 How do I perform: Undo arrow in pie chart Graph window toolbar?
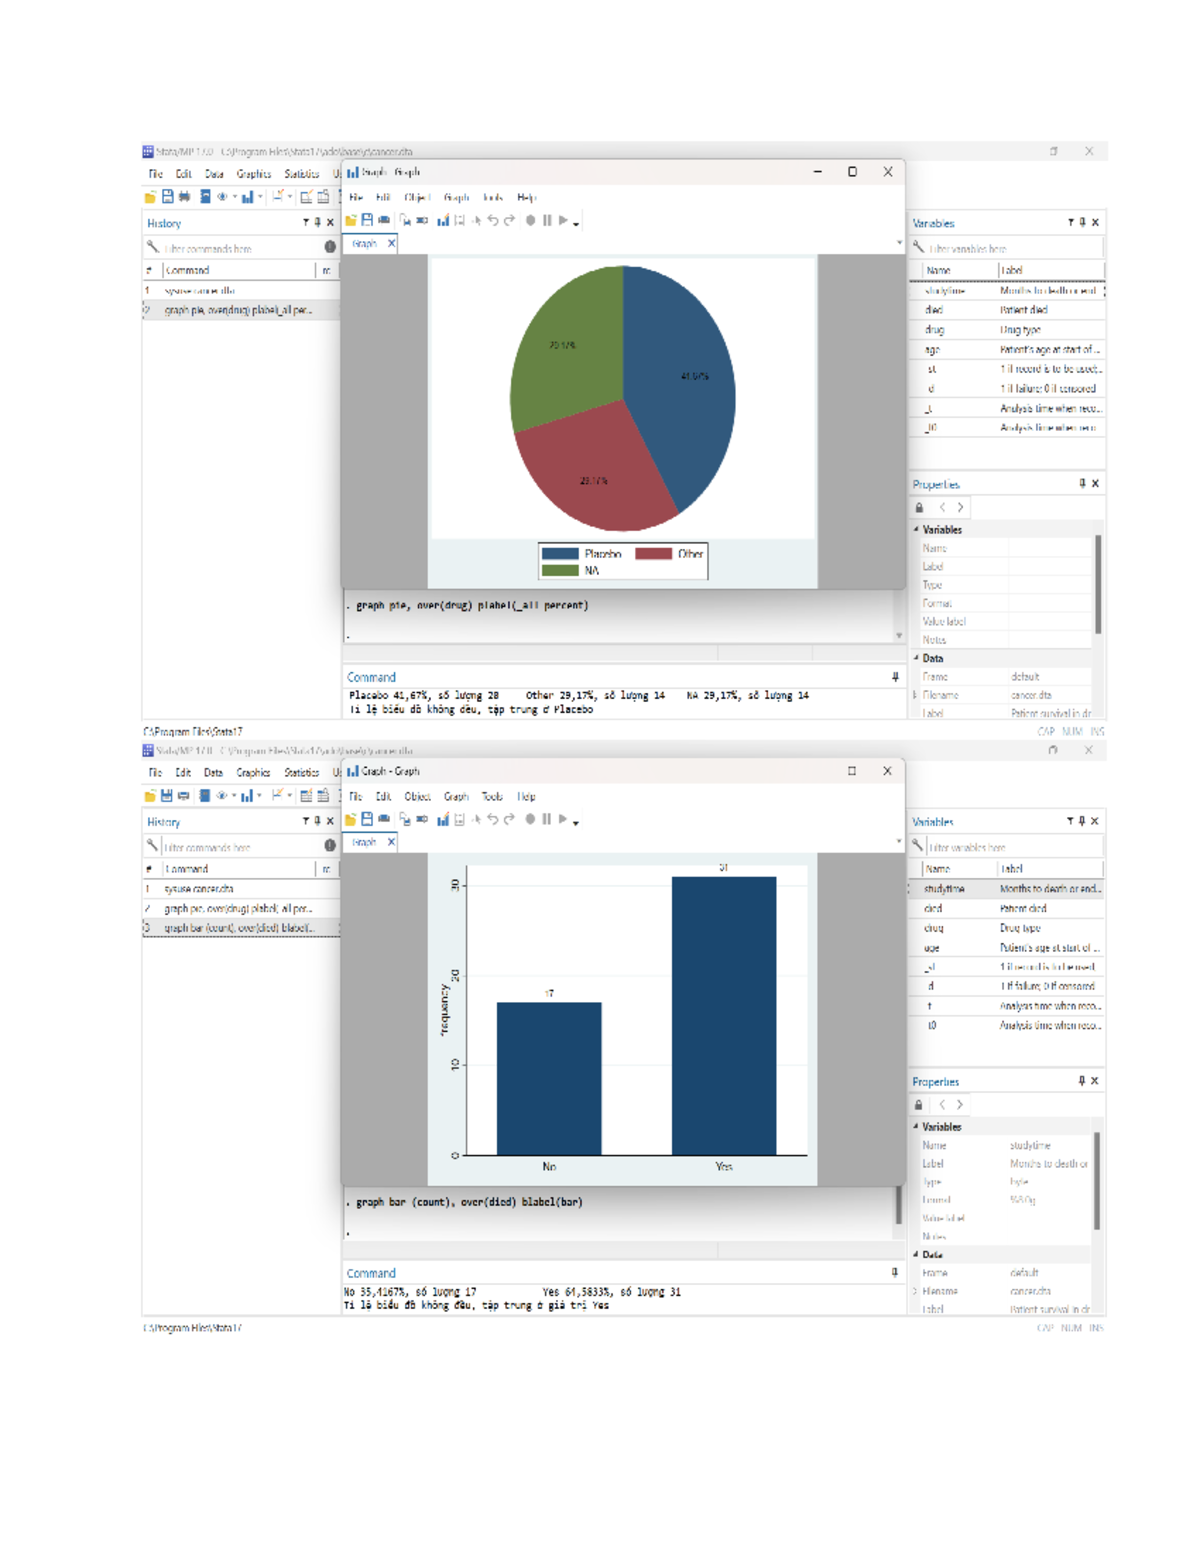click(x=493, y=220)
